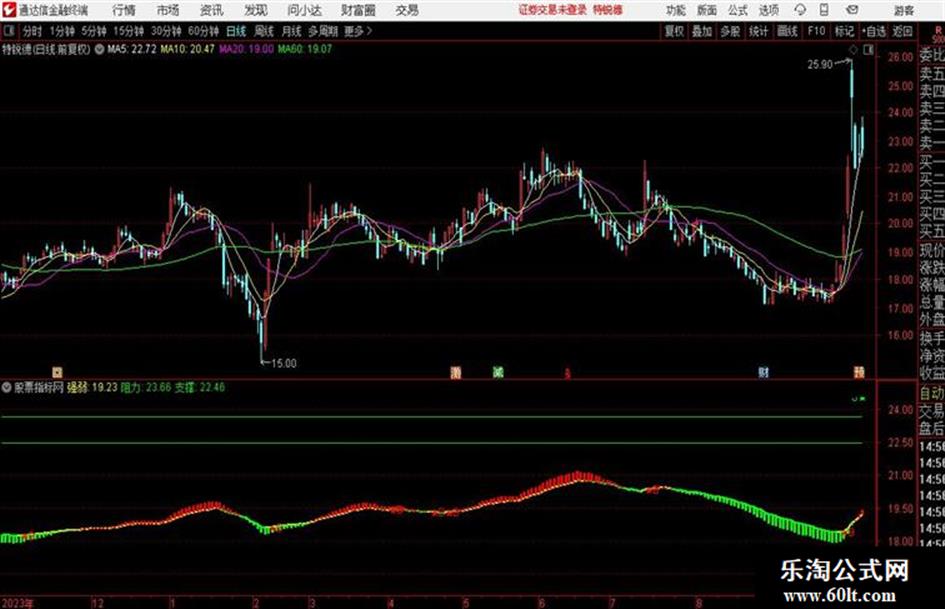Click the round settings icon beside 特锐德 title

click(x=99, y=49)
